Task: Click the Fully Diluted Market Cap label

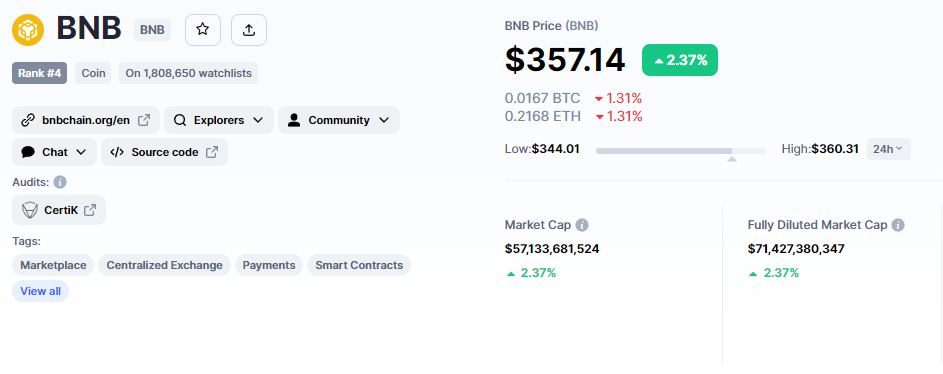Action: coord(817,225)
